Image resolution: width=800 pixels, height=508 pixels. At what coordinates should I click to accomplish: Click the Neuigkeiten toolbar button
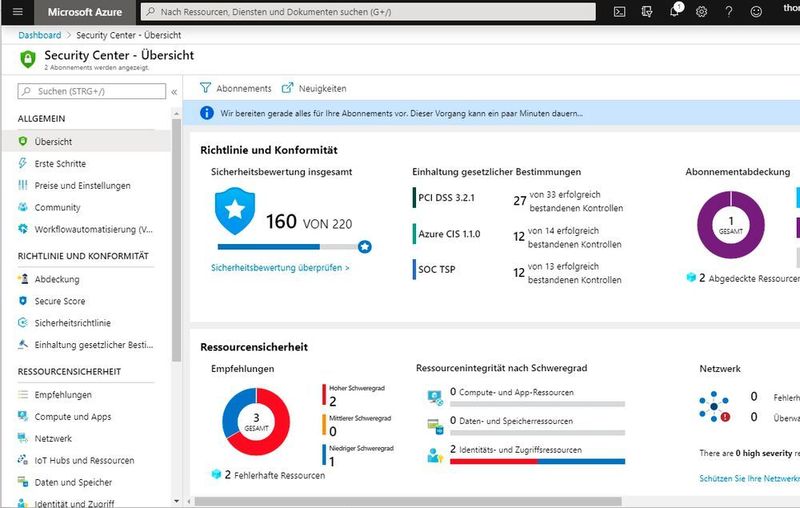click(x=314, y=88)
